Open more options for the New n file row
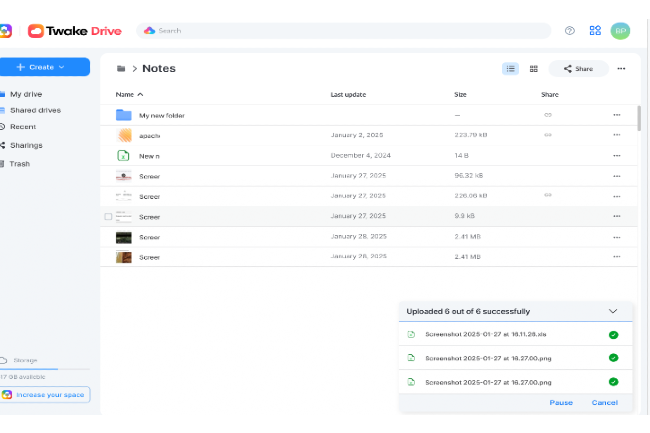This screenshot has width=650, height=433. click(616, 155)
